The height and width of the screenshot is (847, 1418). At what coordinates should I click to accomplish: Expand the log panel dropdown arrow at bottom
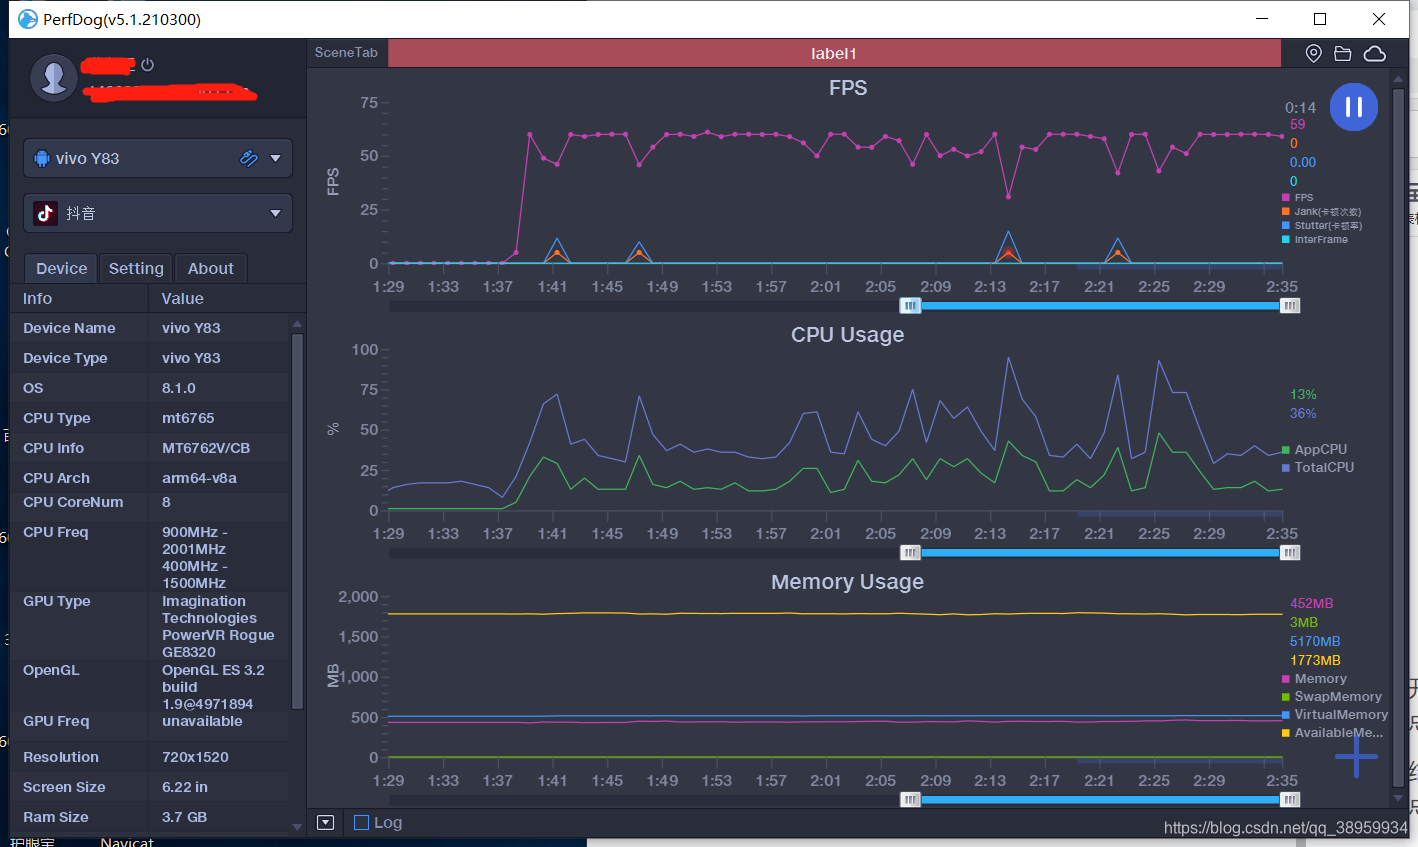pyautogui.click(x=325, y=822)
